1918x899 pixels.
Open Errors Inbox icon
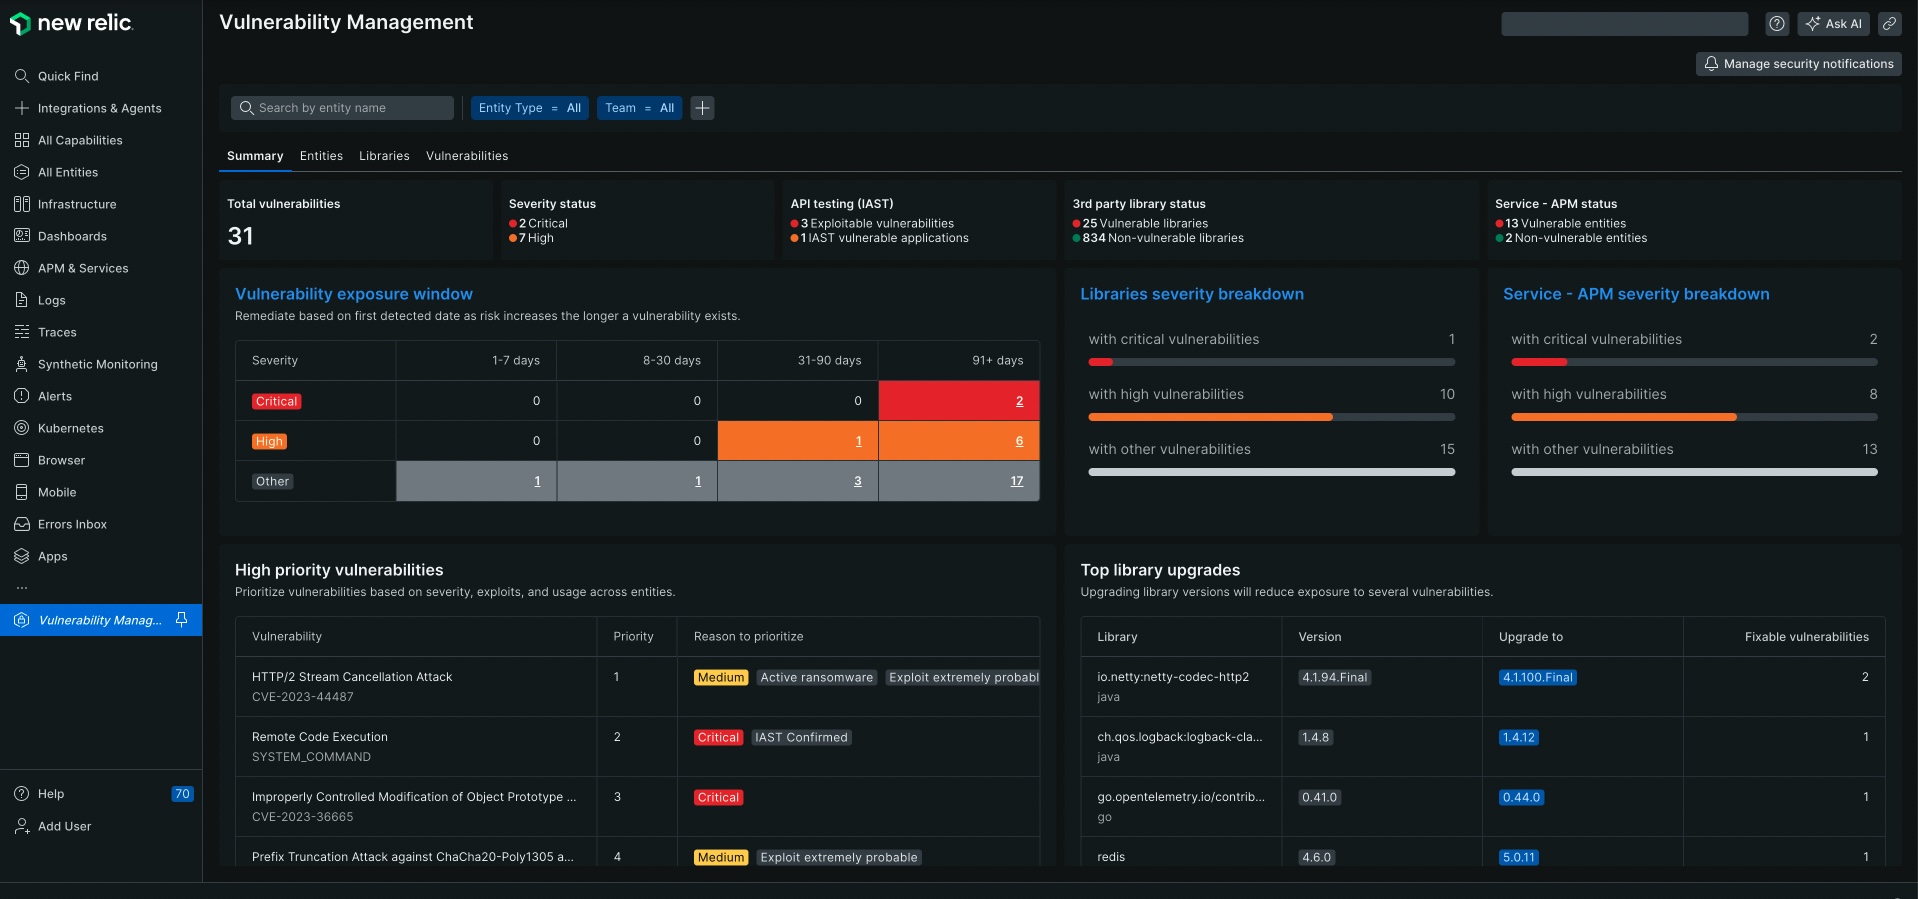(22, 524)
